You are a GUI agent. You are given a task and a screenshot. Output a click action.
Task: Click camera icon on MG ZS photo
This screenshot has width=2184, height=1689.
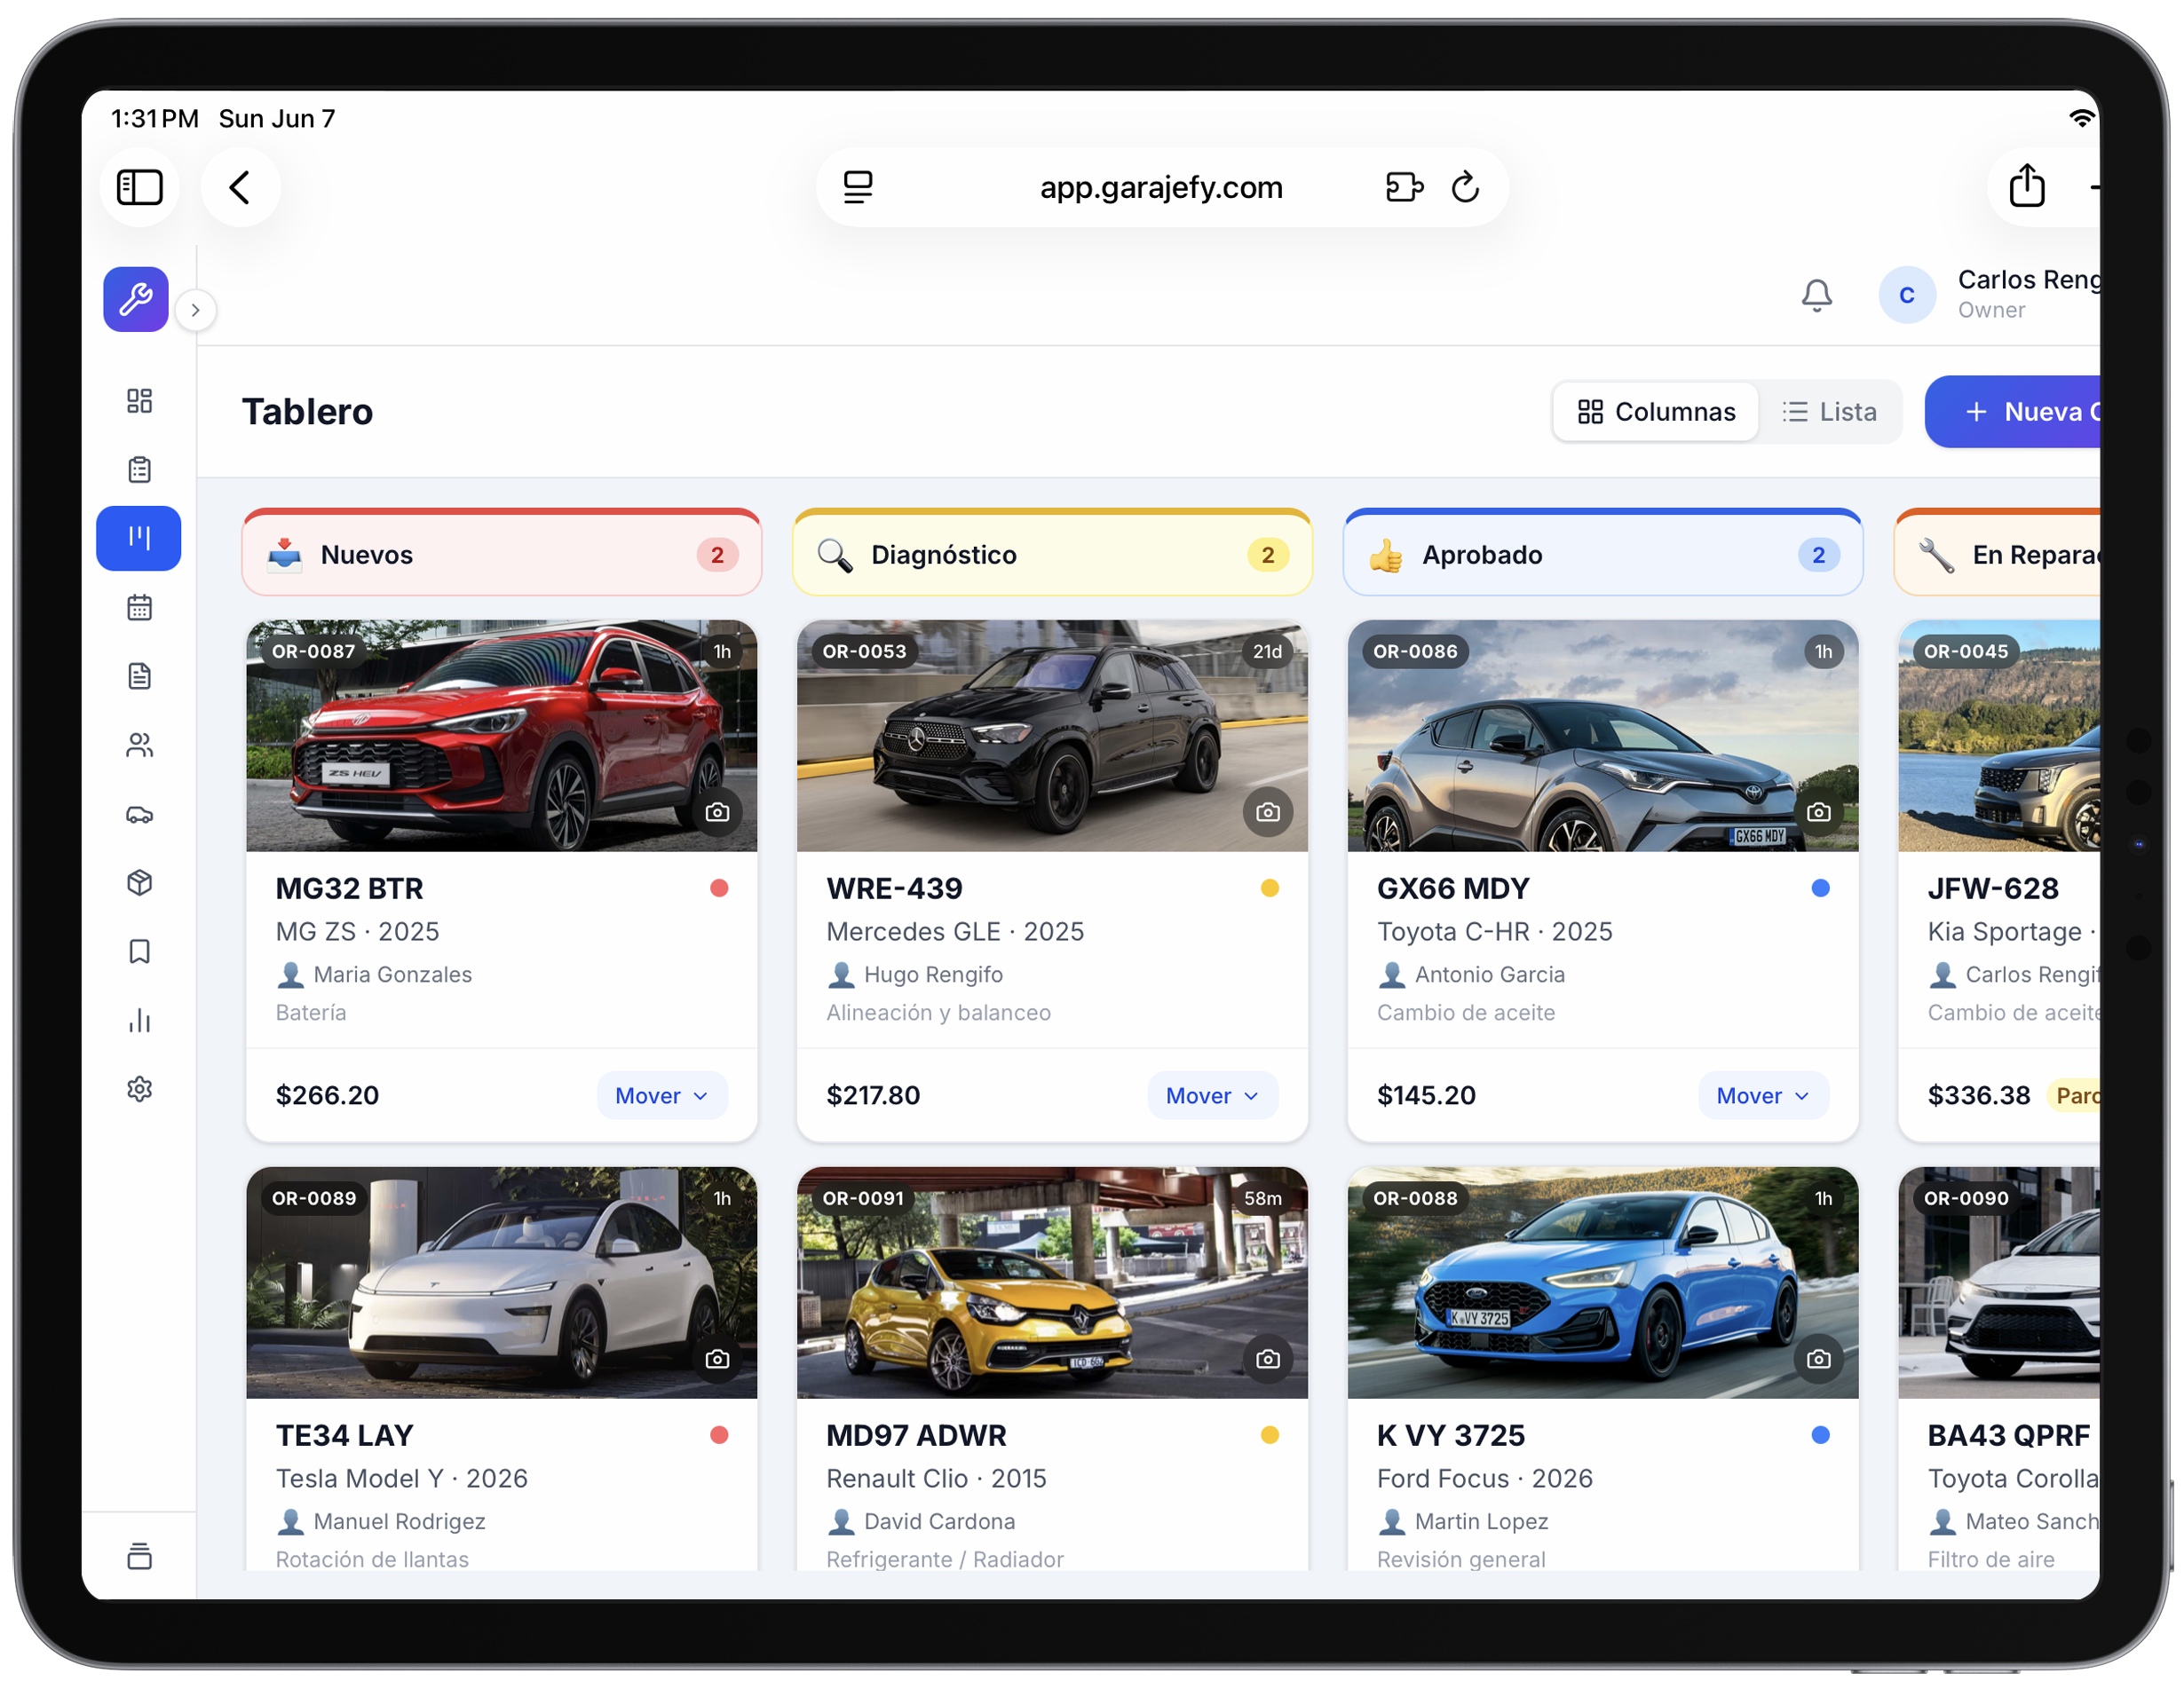click(x=717, y=812)
